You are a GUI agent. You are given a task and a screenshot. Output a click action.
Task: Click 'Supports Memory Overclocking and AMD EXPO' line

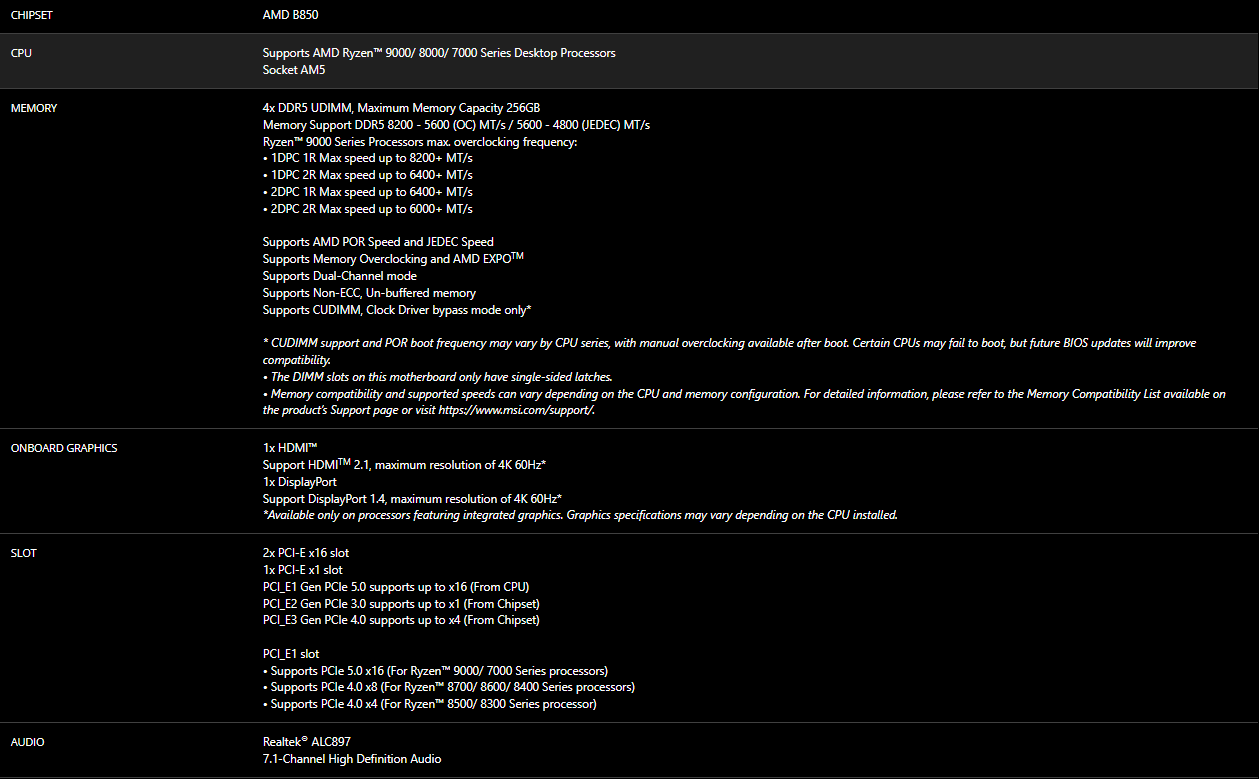point(393,259)
